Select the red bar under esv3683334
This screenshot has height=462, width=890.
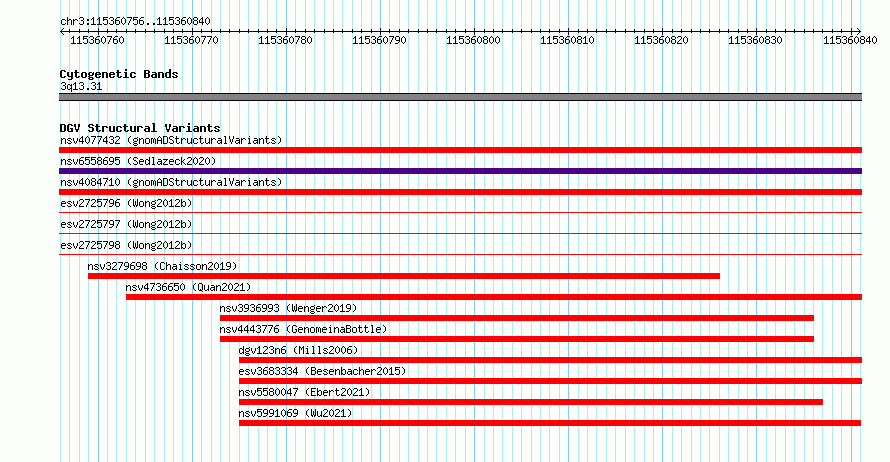pos(550,381)
